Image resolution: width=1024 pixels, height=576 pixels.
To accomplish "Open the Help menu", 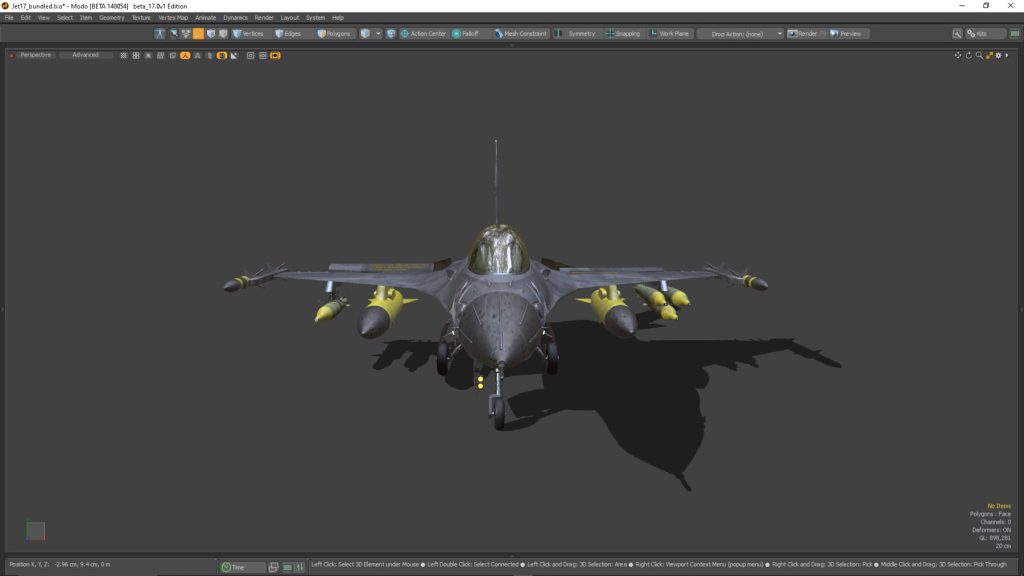I will (x=338, y=18).
